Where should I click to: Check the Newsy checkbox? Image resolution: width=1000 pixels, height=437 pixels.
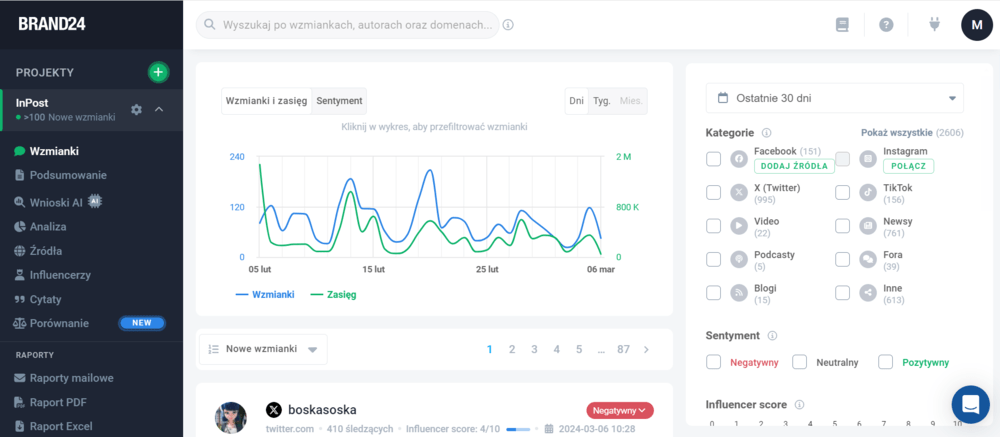842,225
